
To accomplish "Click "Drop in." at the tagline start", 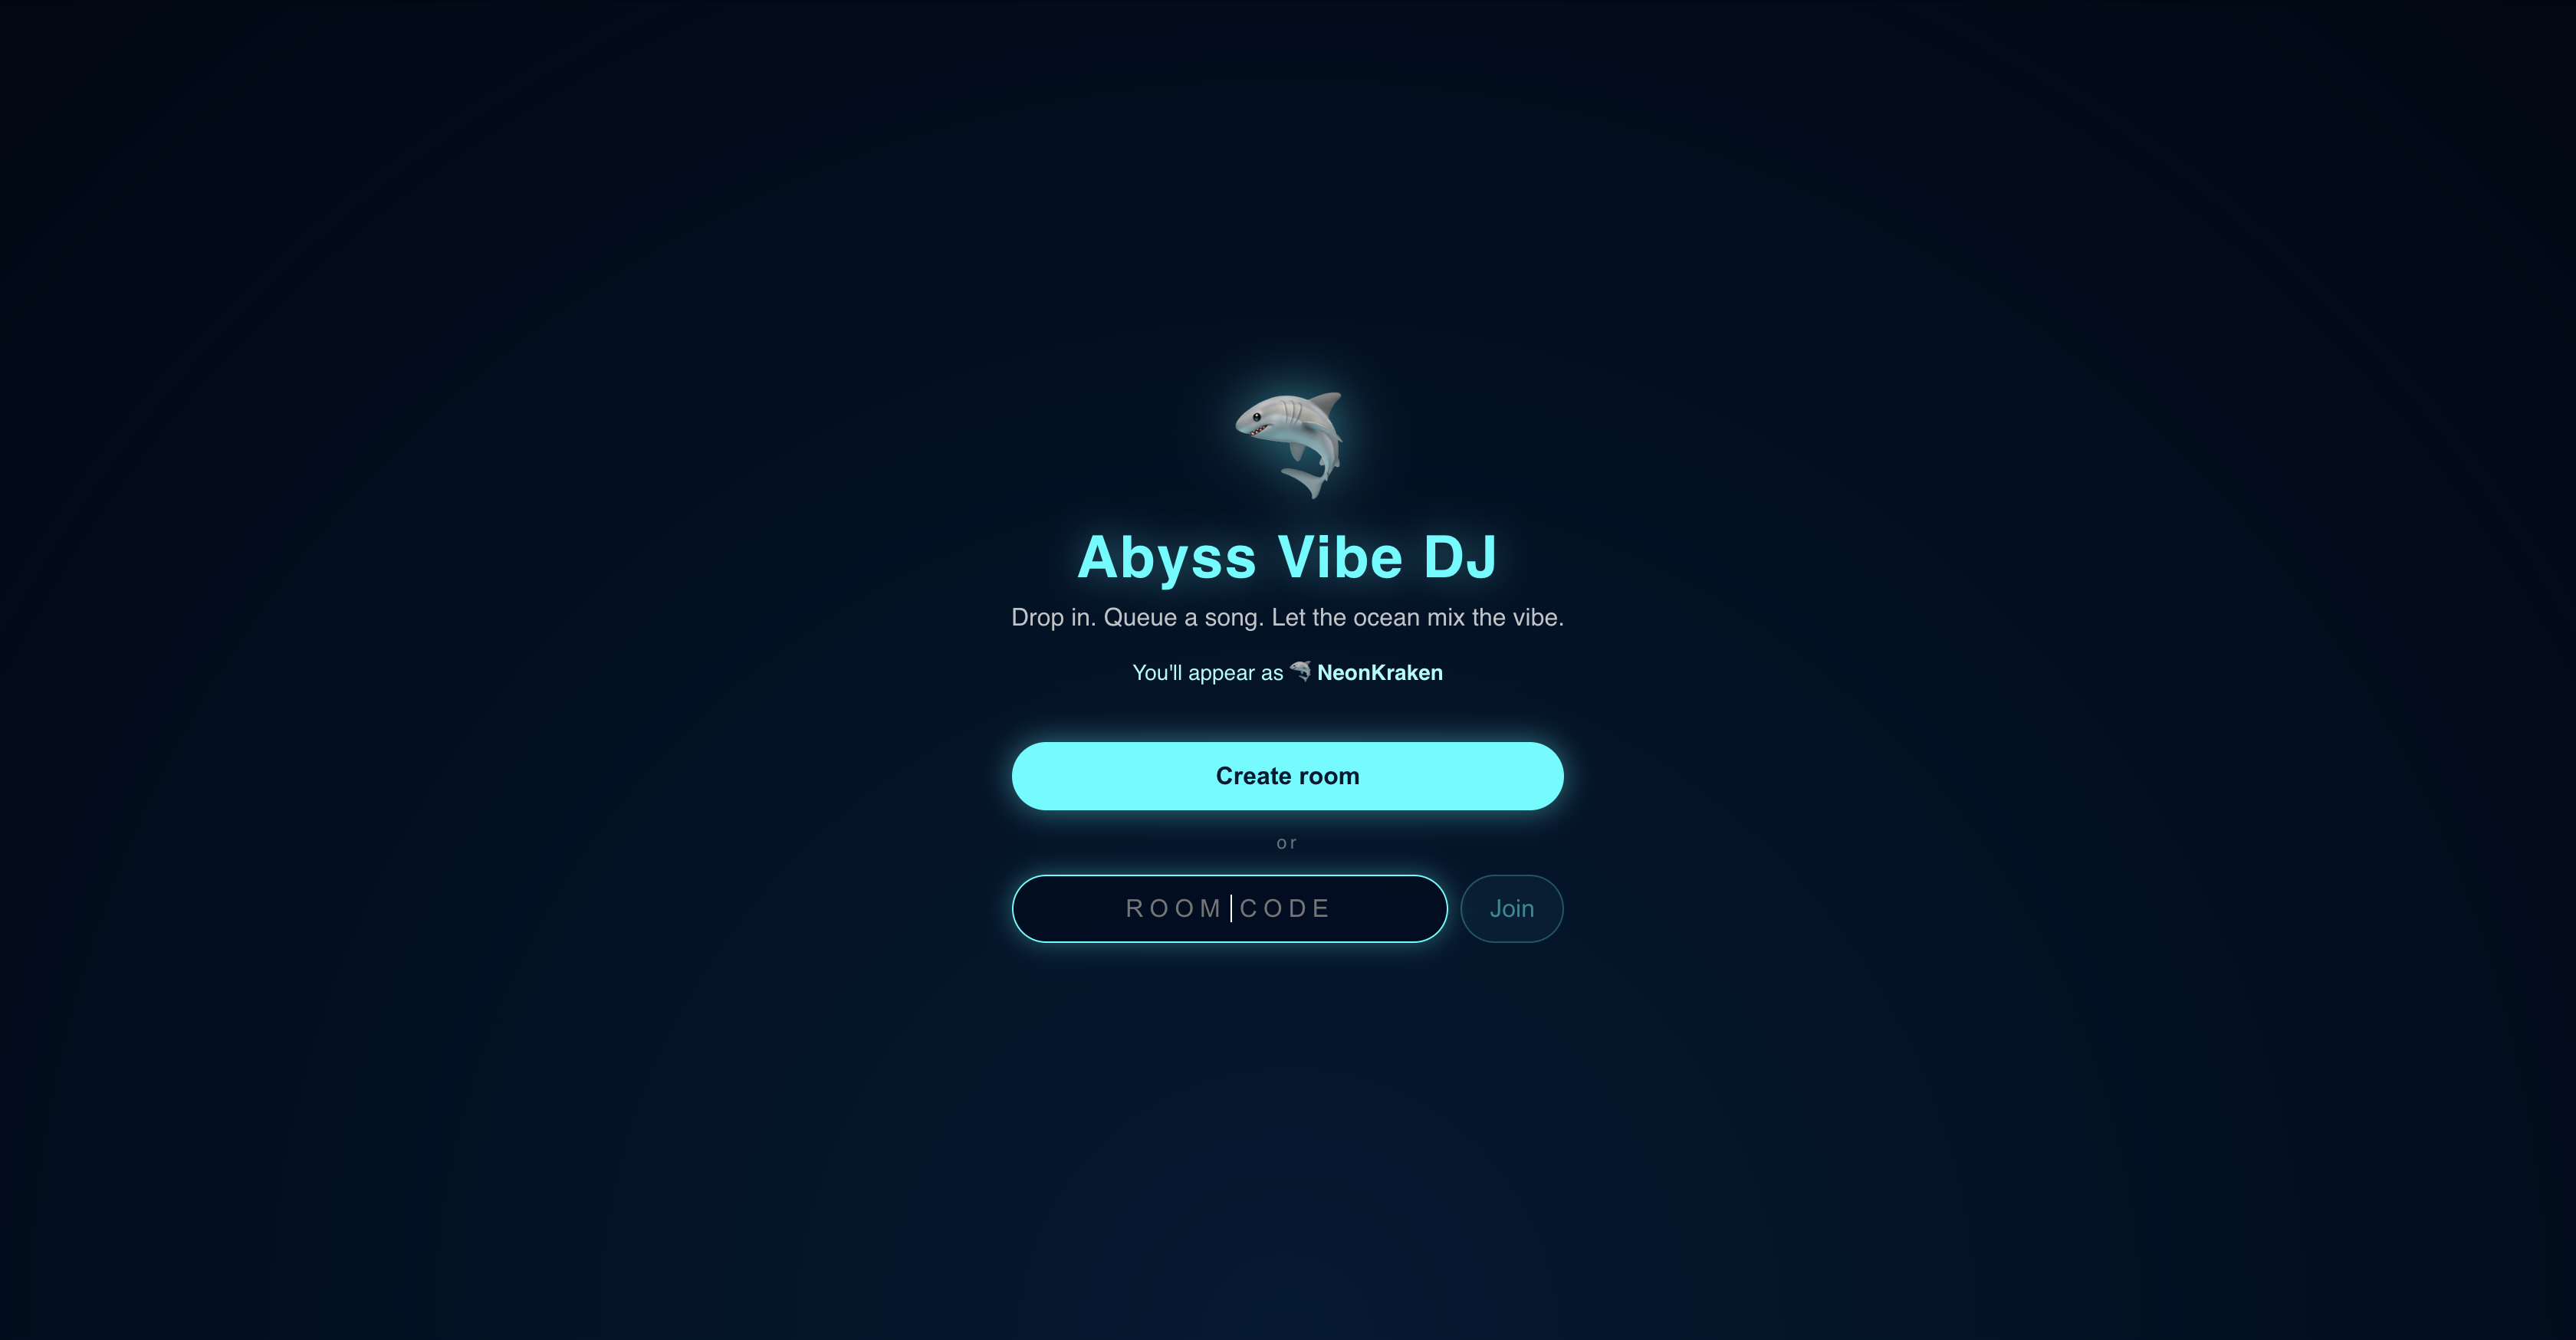I will pyautogui.click(x=1053, y=617).
